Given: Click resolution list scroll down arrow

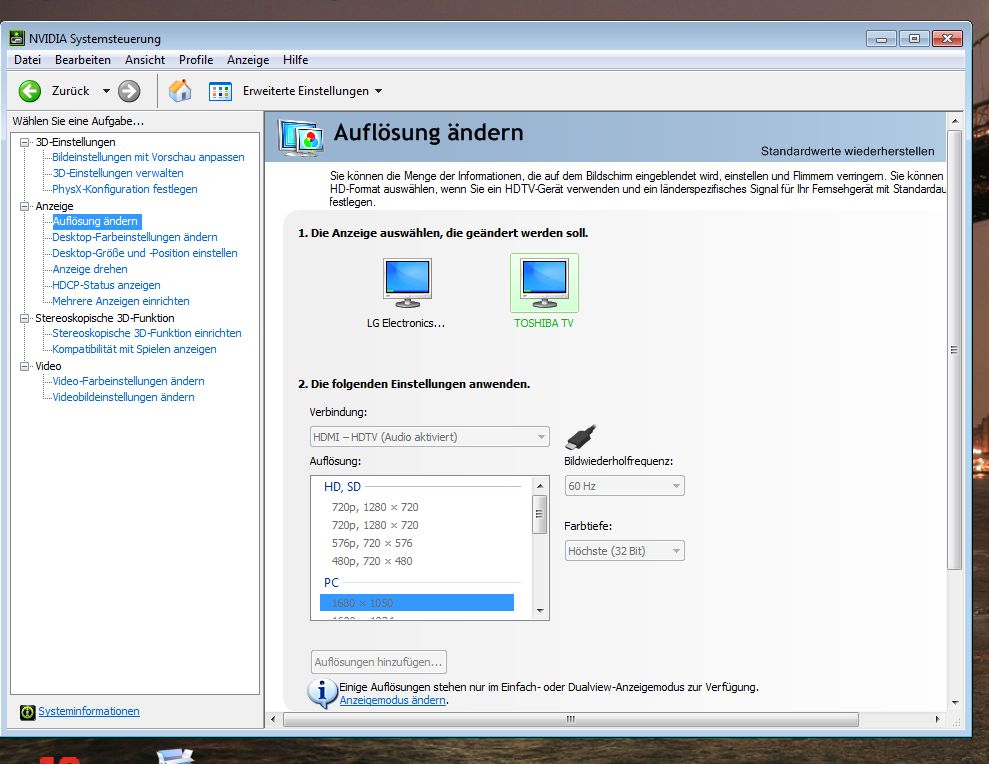Looking at the screenshot, I should [x=540, y=611].
